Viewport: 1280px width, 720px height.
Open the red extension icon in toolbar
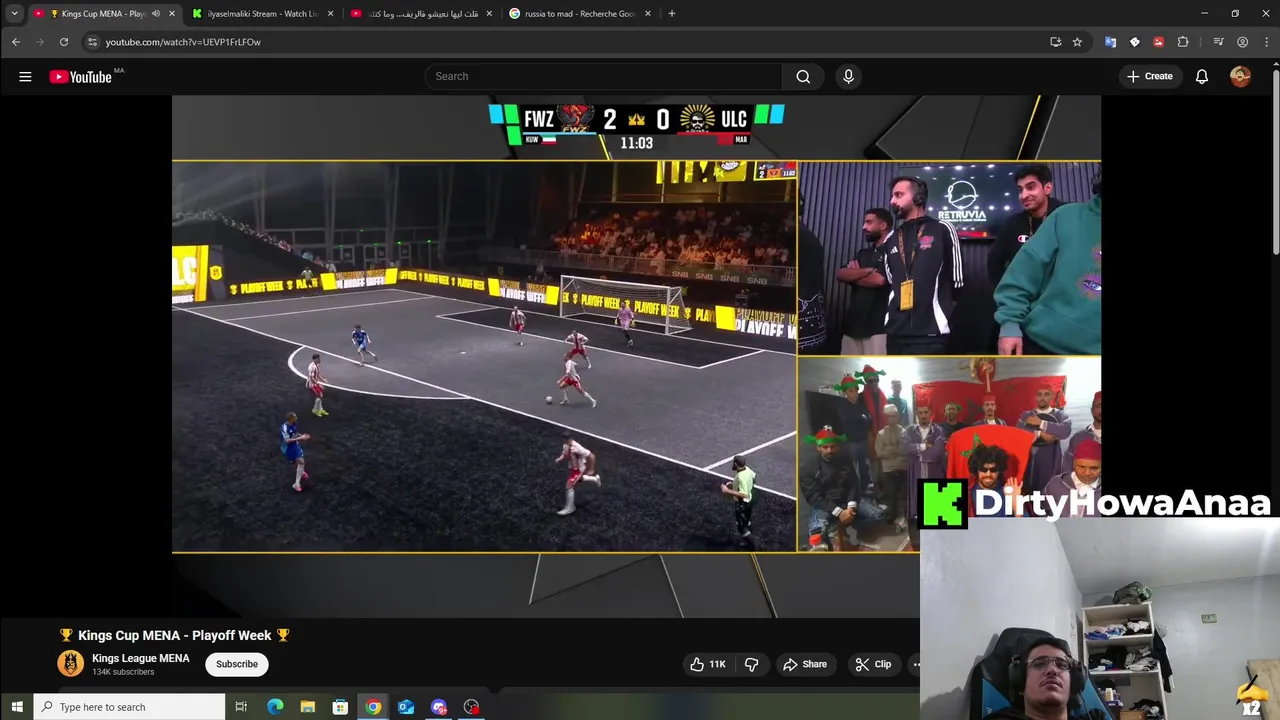coord(1158,42)
